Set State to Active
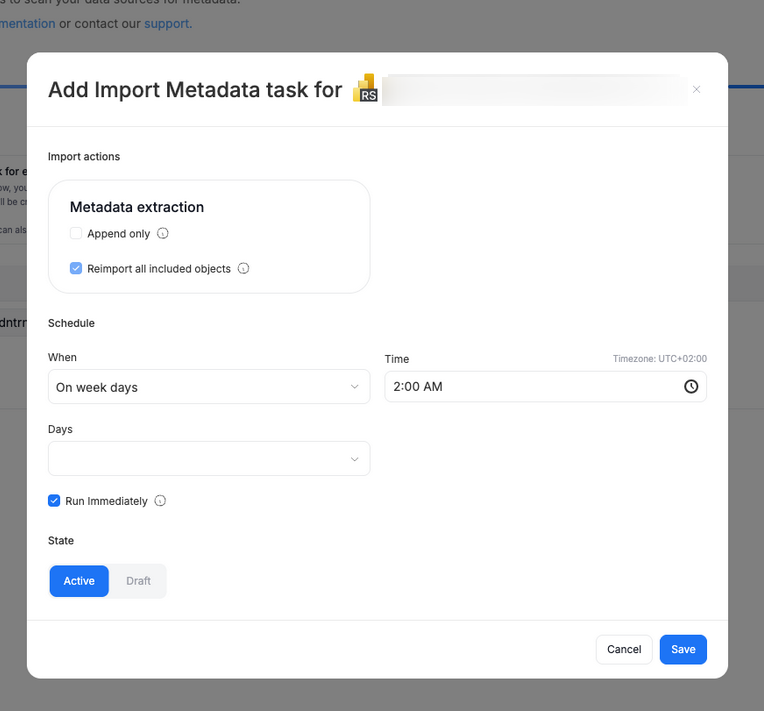Screen dimensions: 764x711 click(79, 581)
